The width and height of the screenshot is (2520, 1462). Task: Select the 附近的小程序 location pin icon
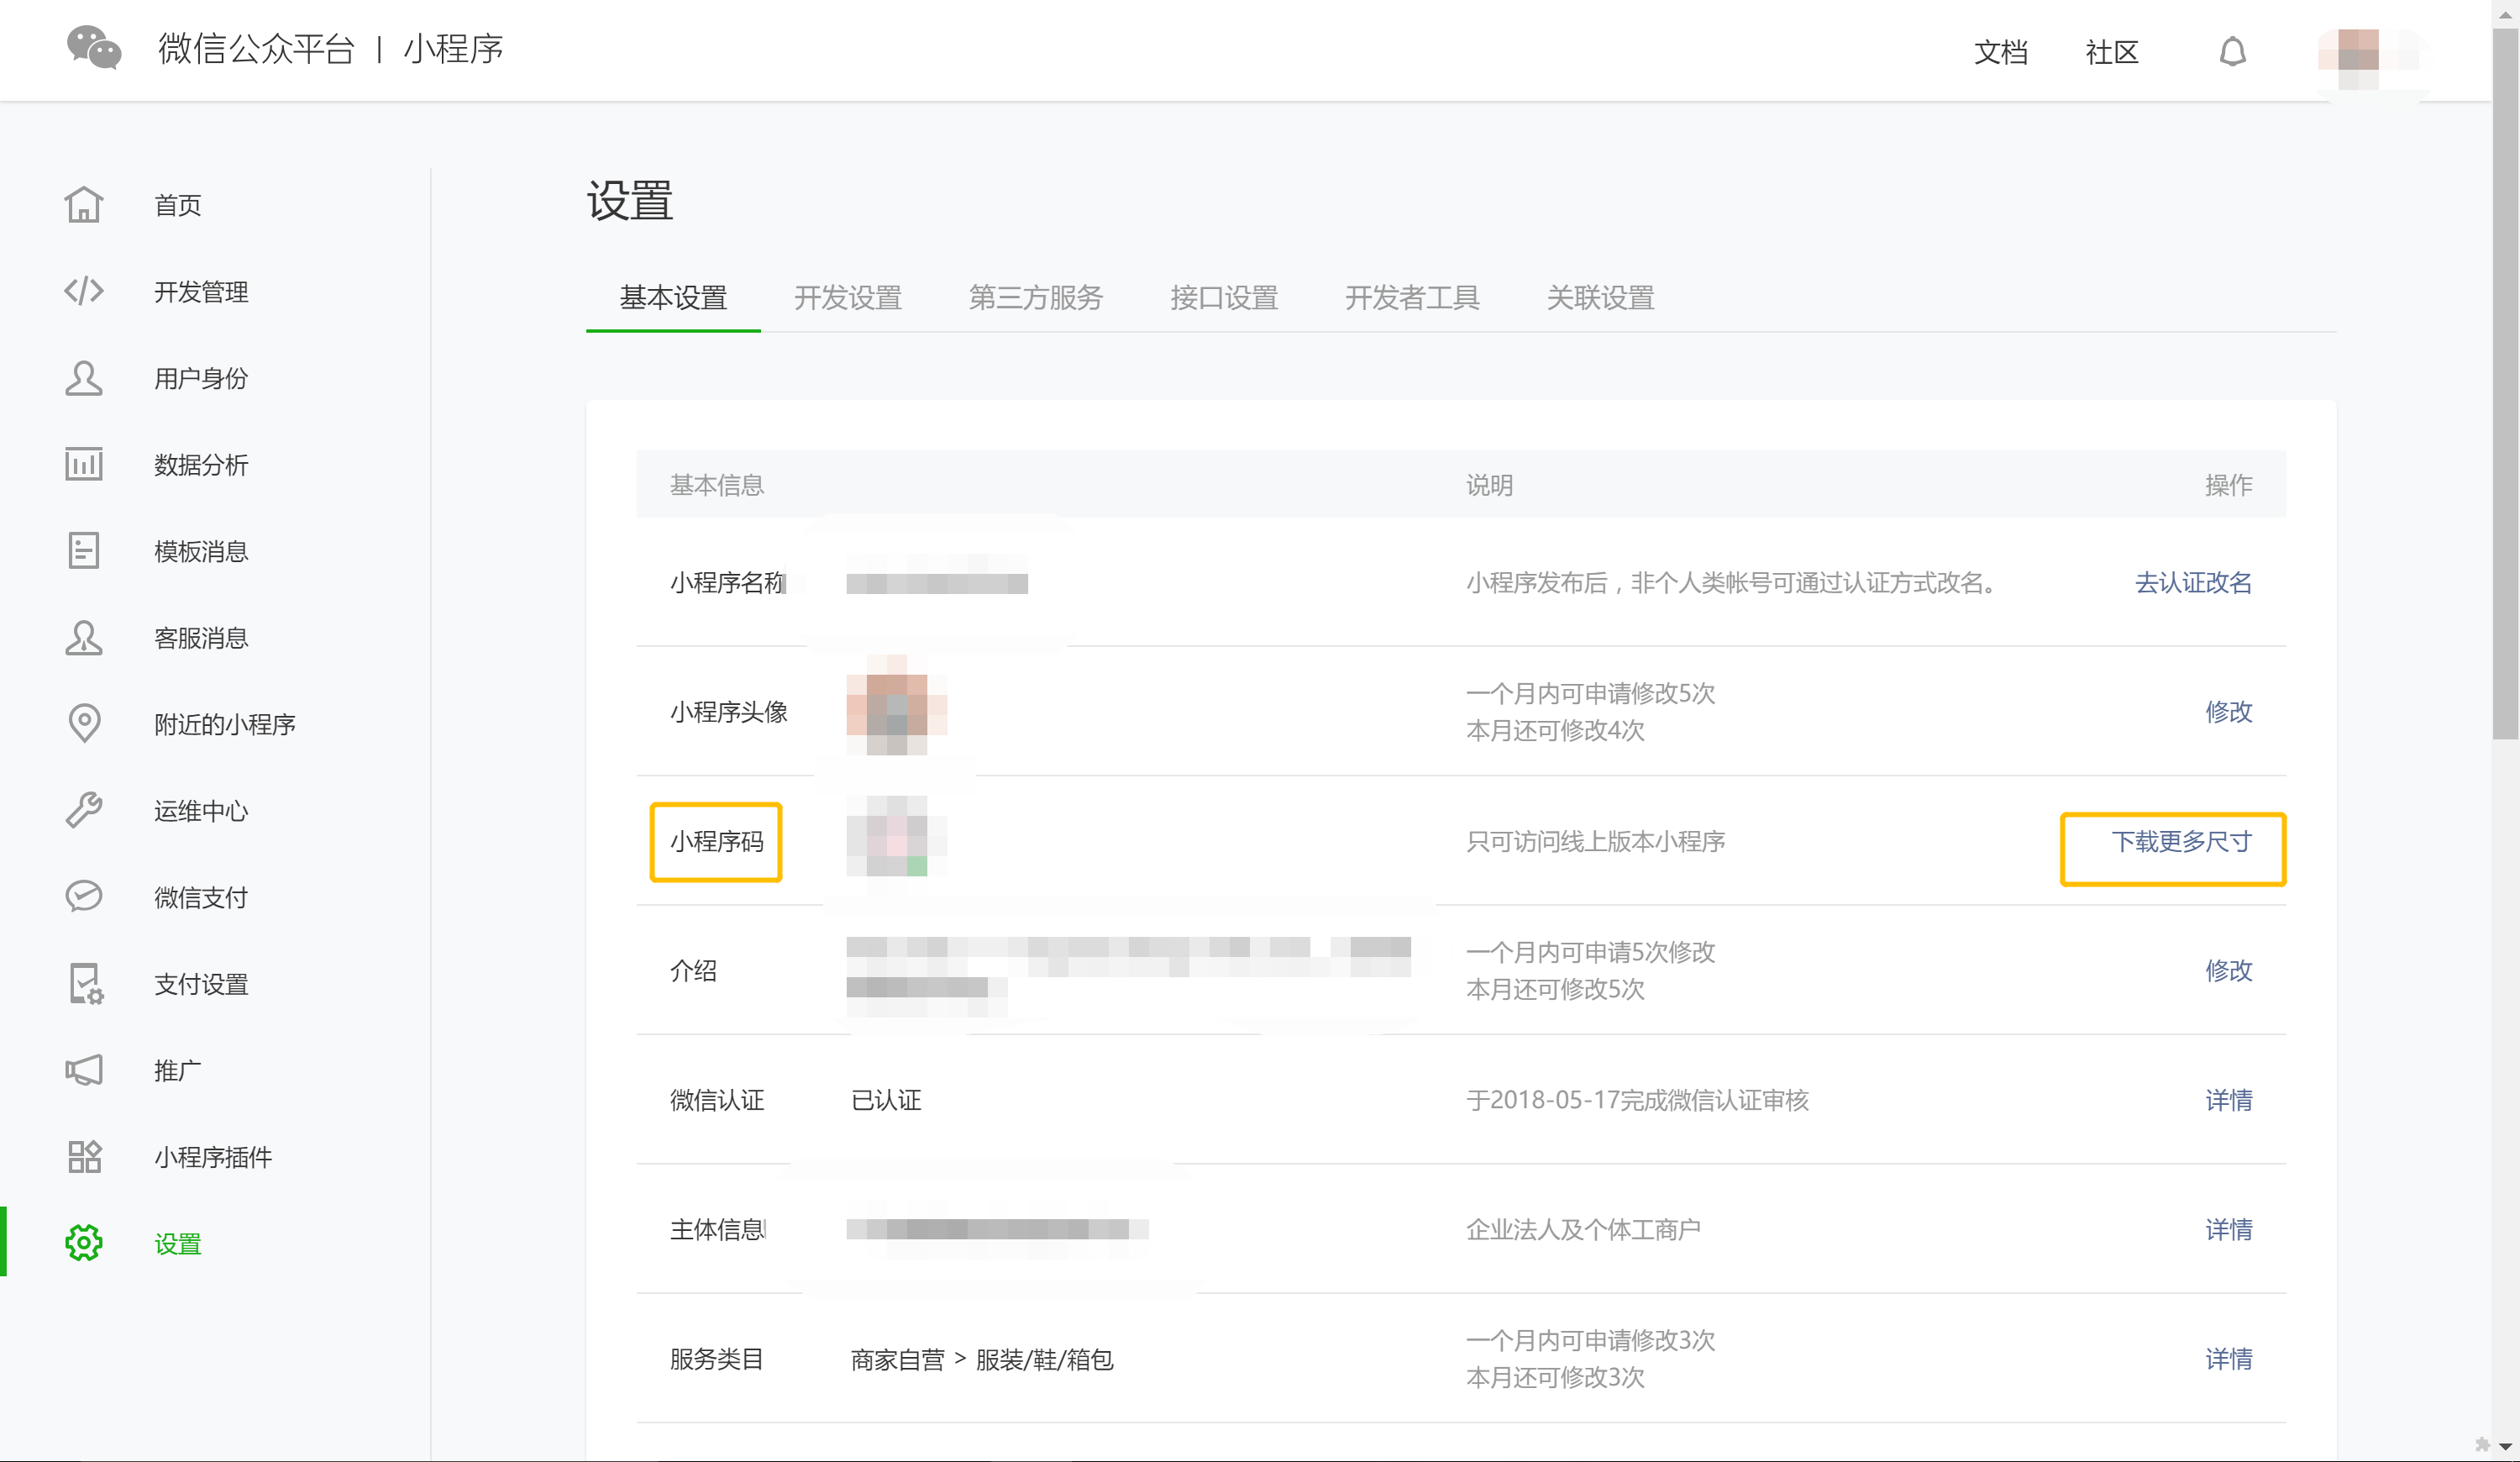pyautogui.click(x=84, y=723)
